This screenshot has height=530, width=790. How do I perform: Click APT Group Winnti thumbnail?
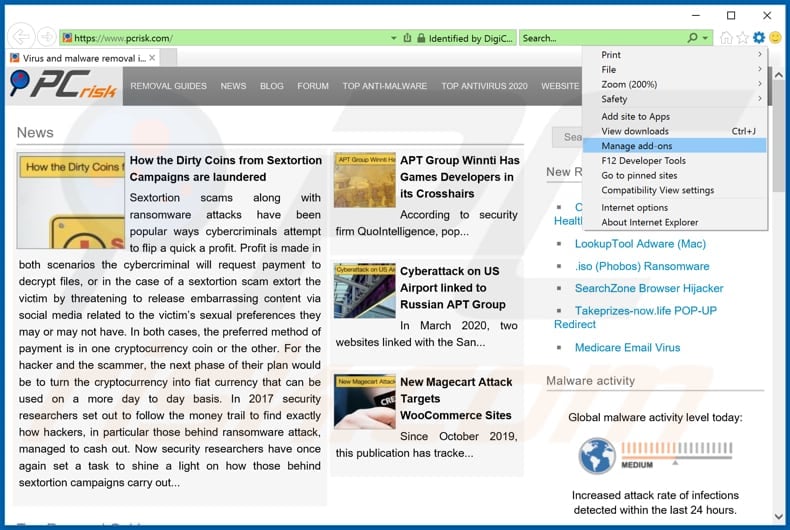tap(365, 180)
